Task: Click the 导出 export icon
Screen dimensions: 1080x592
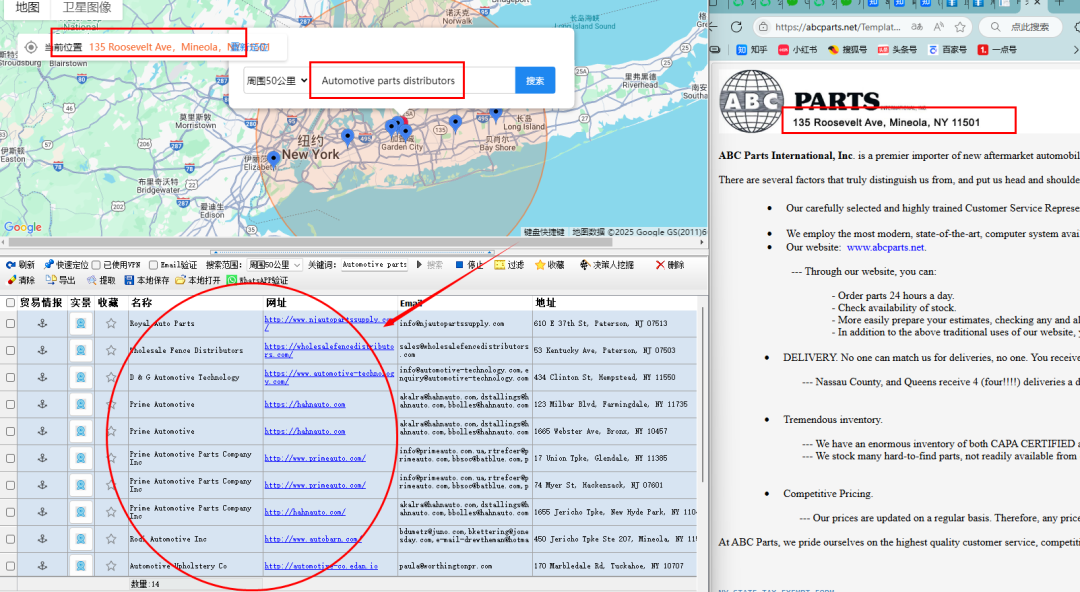Action: [x=51, y=280]
